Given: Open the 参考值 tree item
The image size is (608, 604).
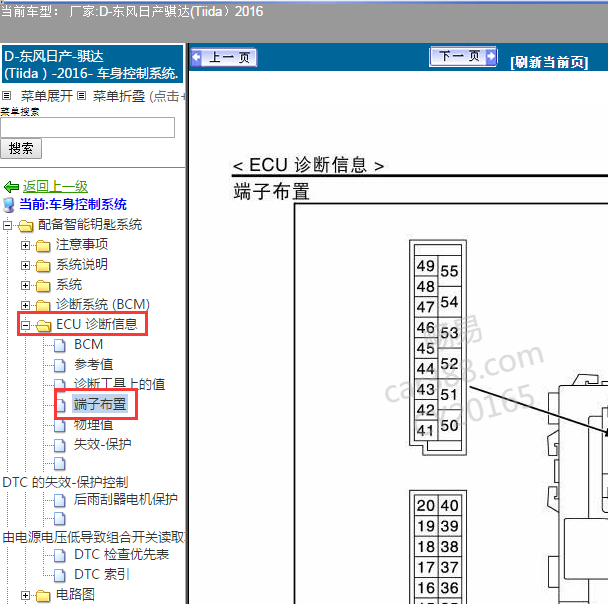Looking at the screenshot, I should pyautogui.click(x=93, y=364).
